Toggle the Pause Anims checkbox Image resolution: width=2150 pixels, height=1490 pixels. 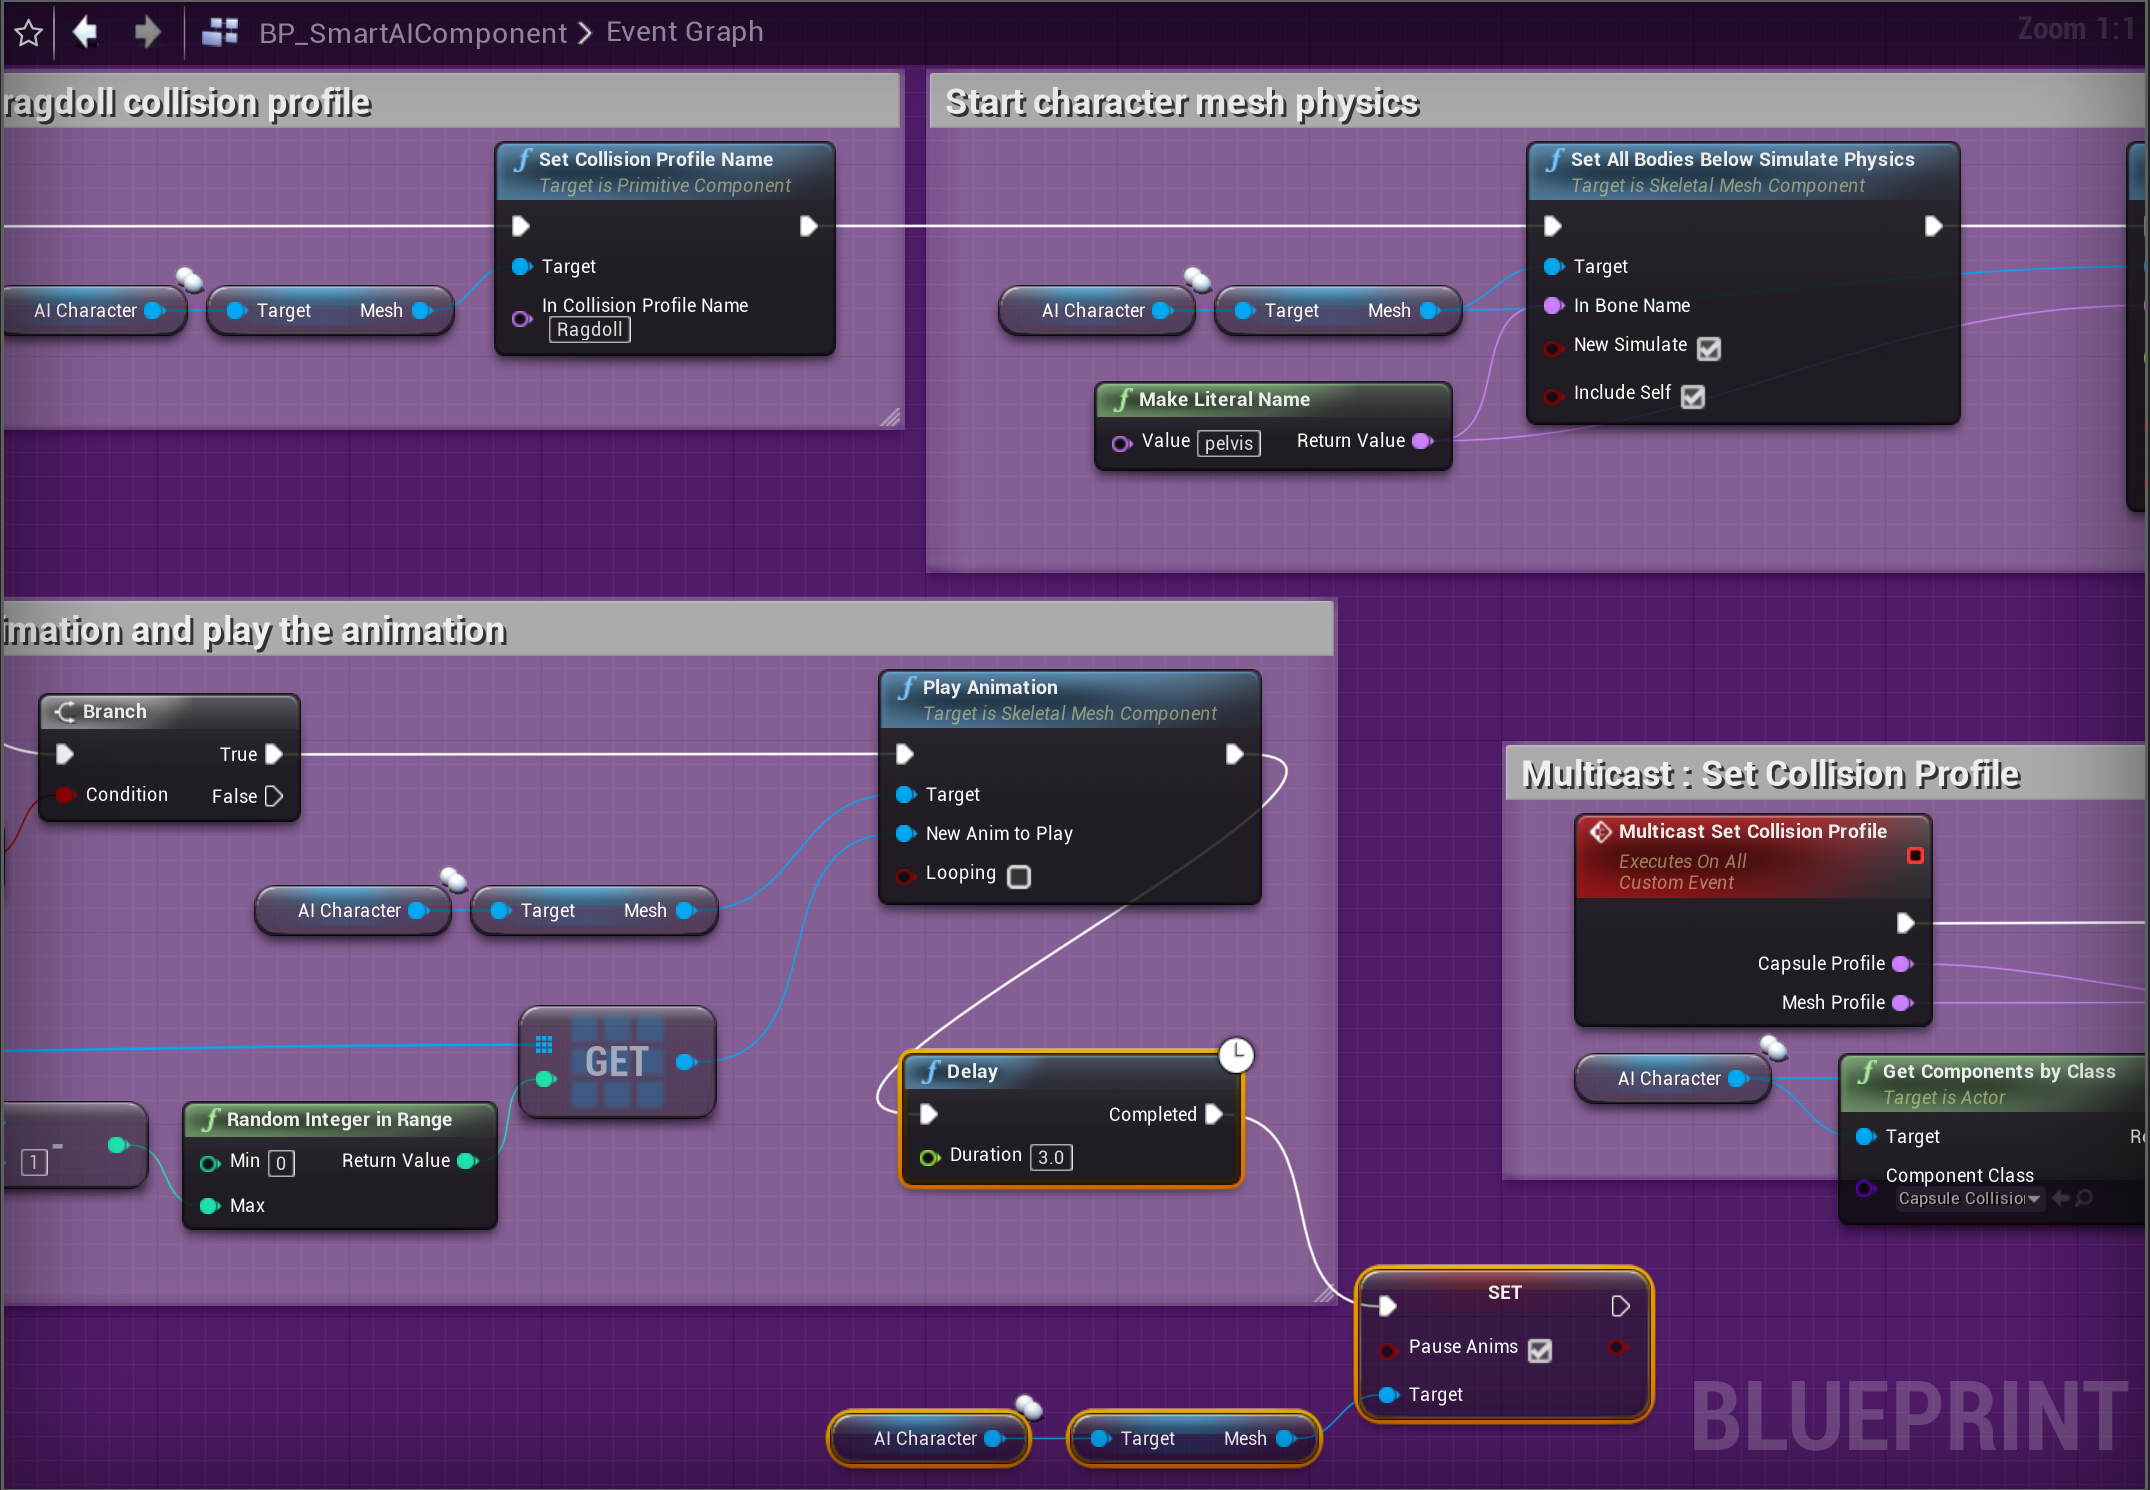click(x=1540, y=1350)
